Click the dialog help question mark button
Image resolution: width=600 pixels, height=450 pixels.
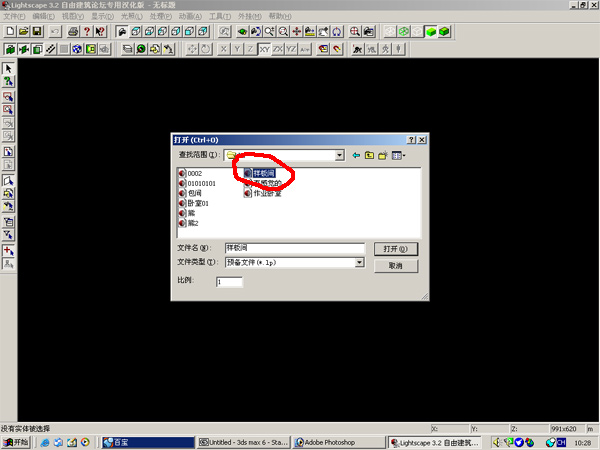[x=411, y=140]
